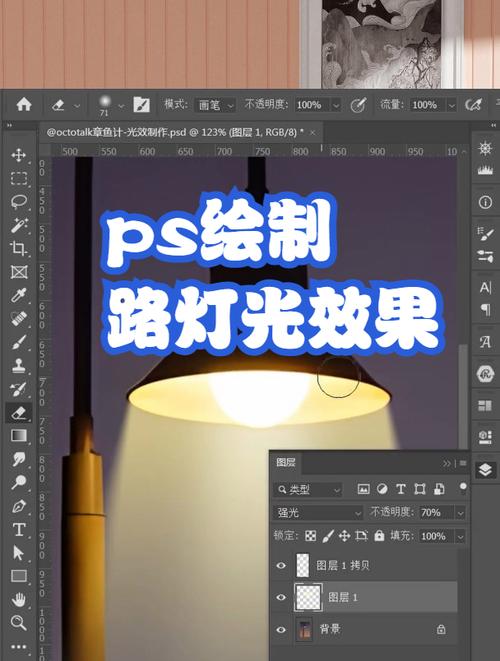Filter layers by adjustment layers icon
500x661 pixels.
coord(382,489)
